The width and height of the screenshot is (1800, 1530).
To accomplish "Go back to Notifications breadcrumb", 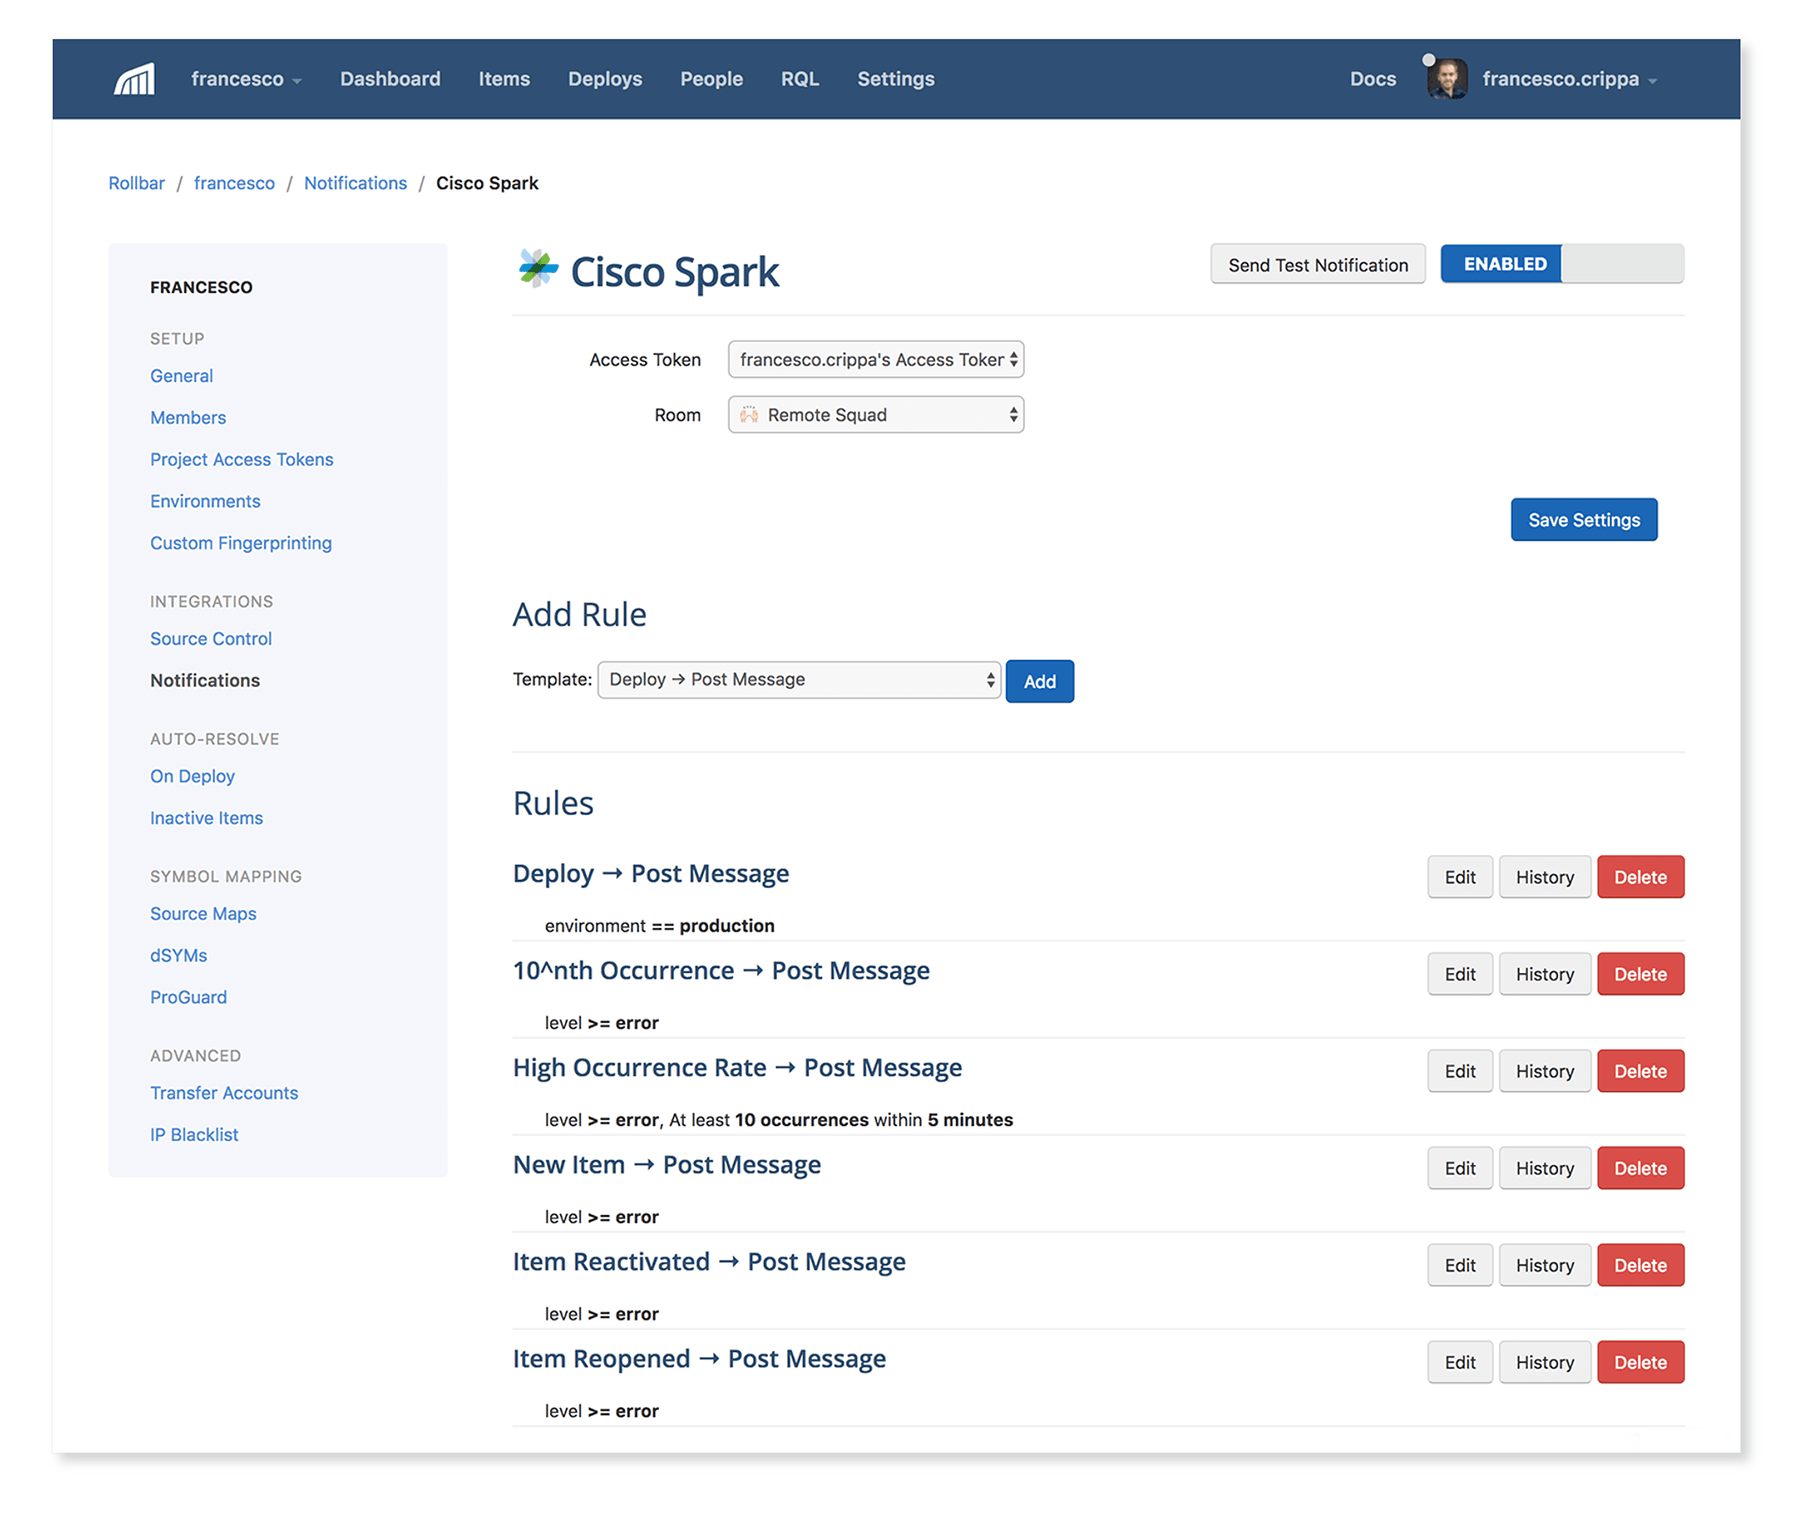I will 355,183.
